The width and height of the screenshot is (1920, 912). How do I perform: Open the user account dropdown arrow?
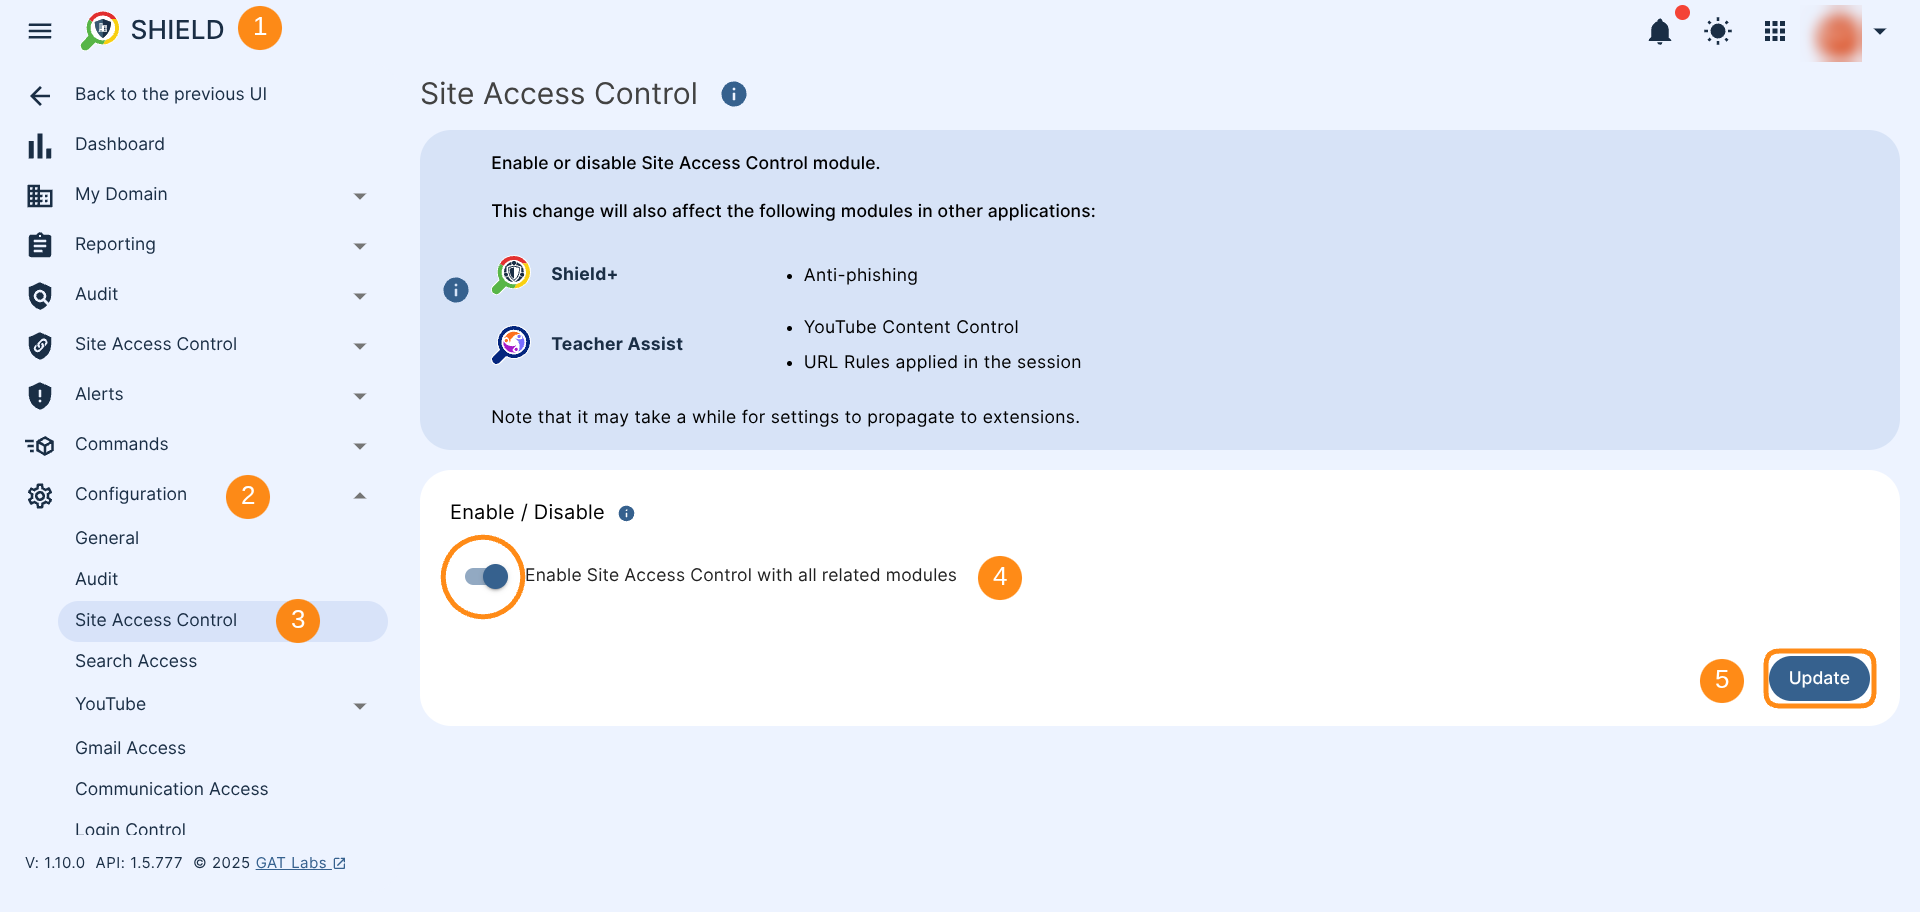click(1880, 31)
